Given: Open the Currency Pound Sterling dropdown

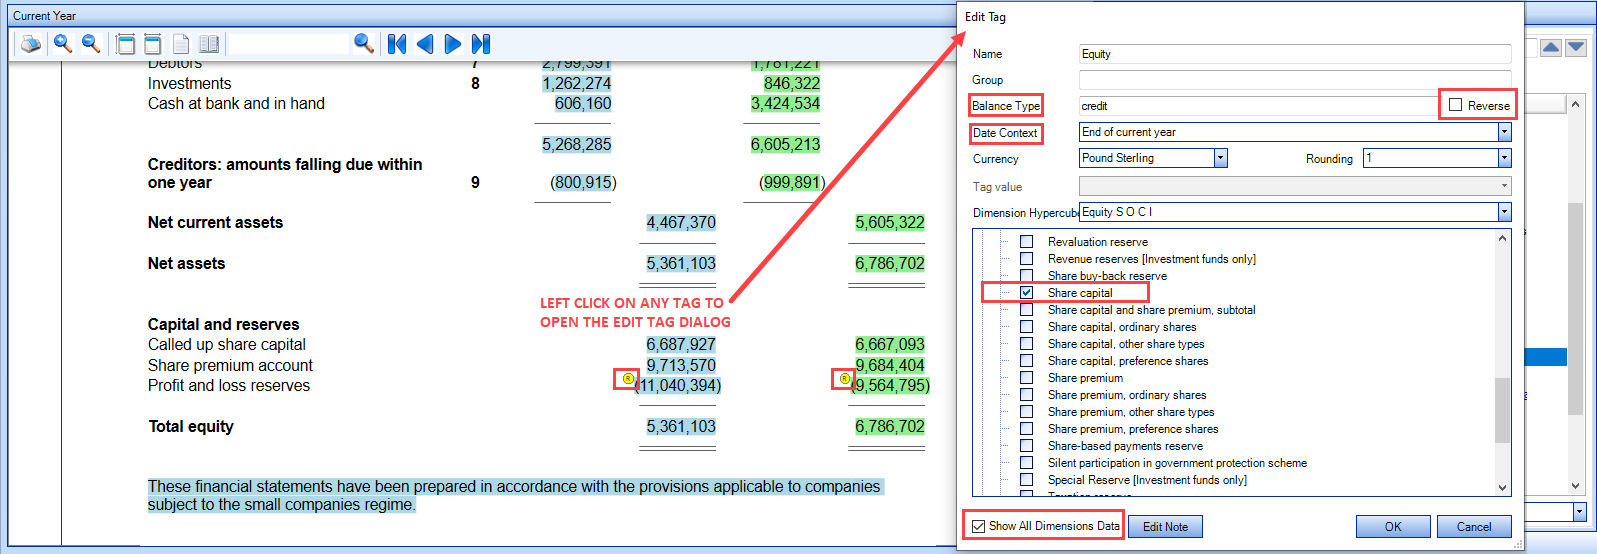Looking at the screenshot, I should coord(1220,158).
